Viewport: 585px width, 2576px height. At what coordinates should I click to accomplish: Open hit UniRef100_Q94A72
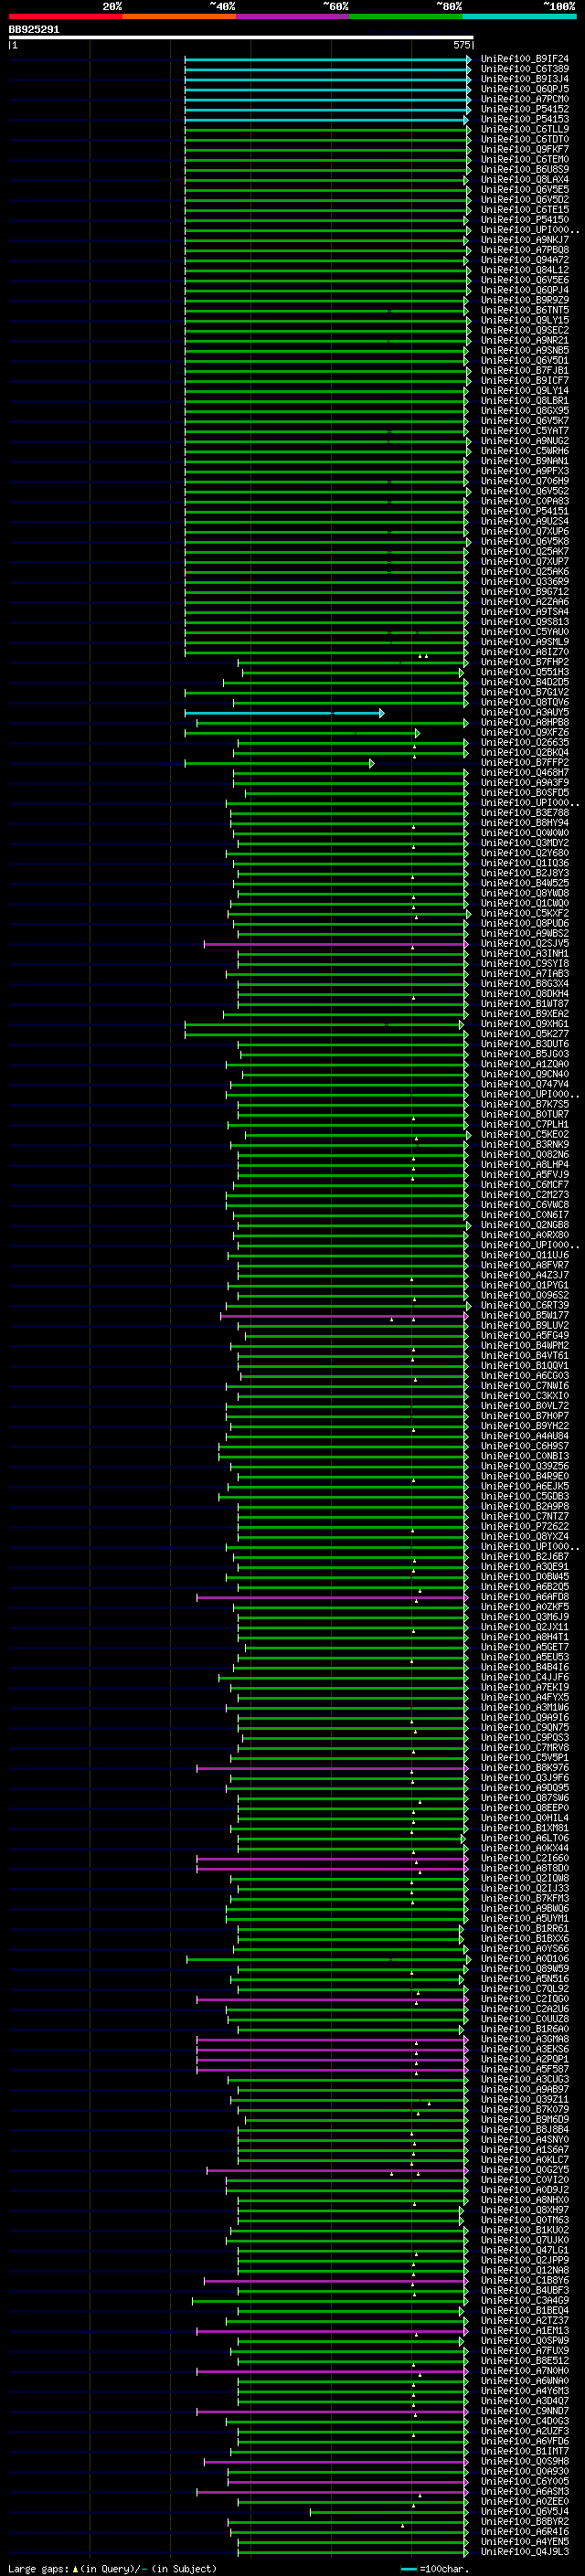tap(525, 260)
